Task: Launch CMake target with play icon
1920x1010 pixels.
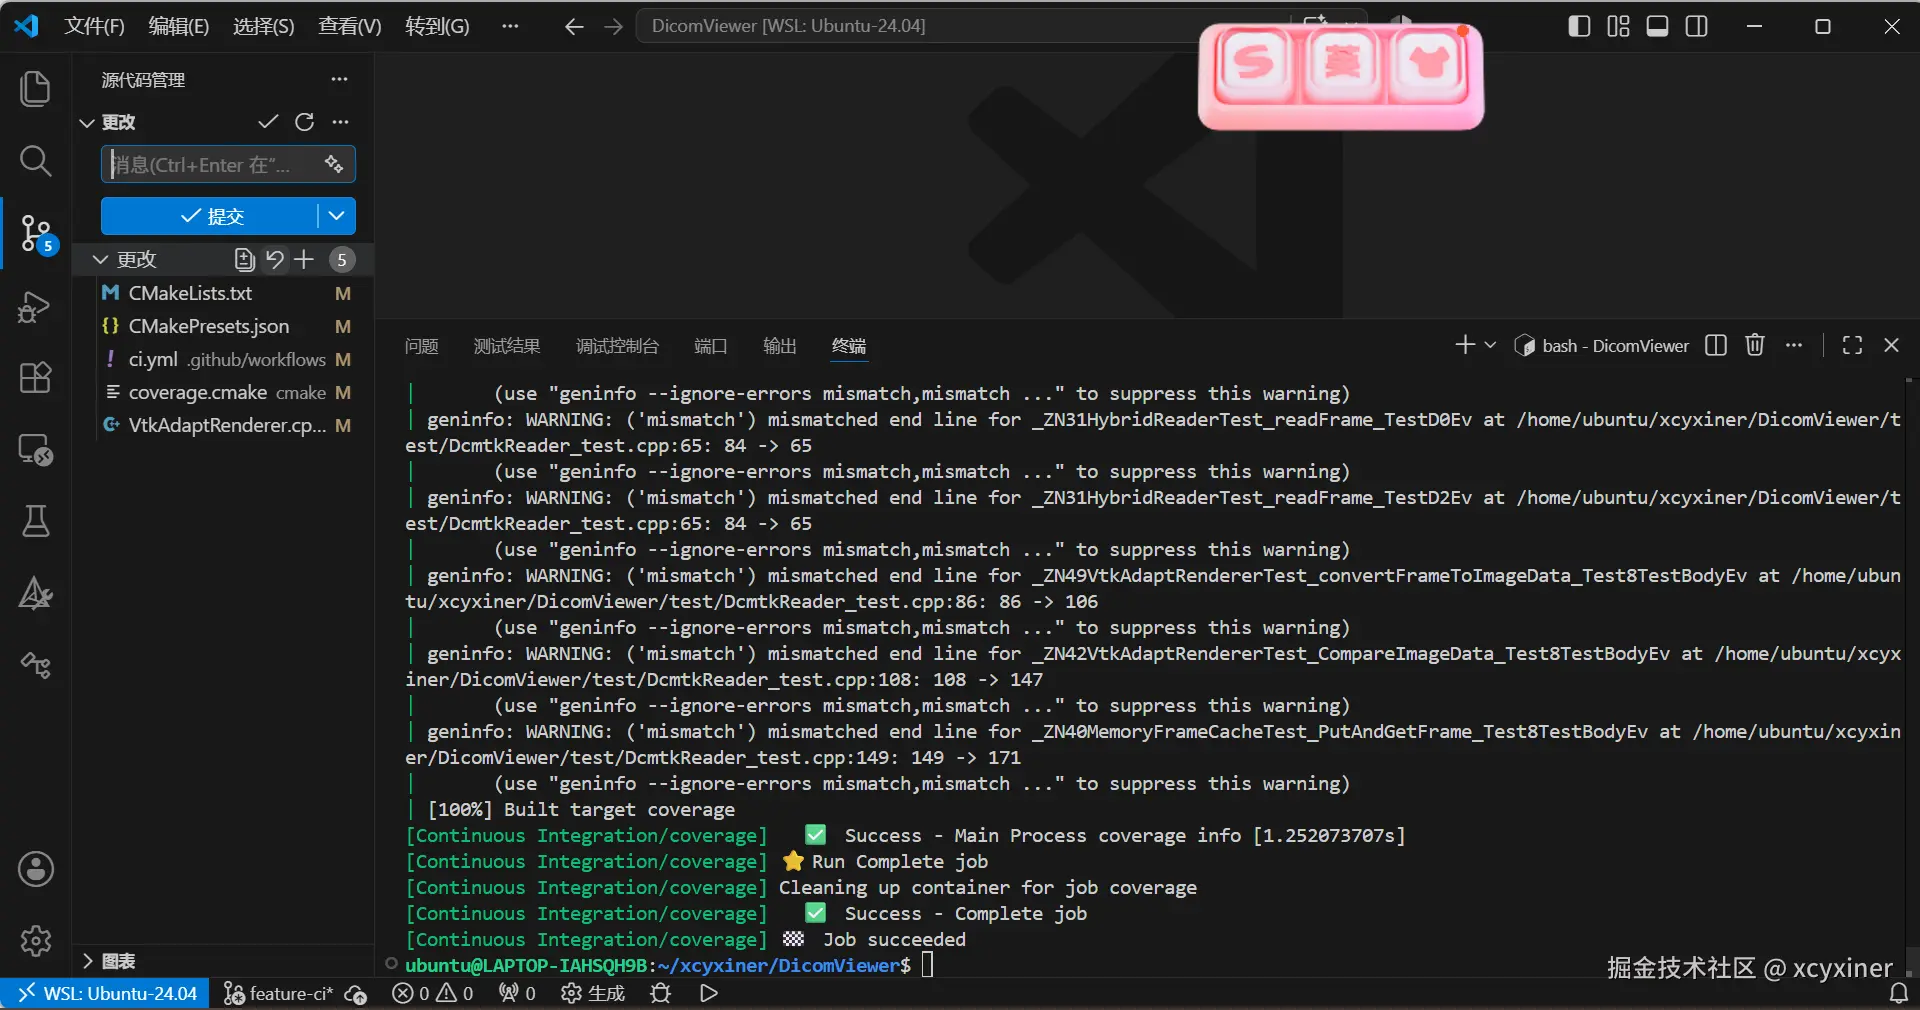Action: 709,993
